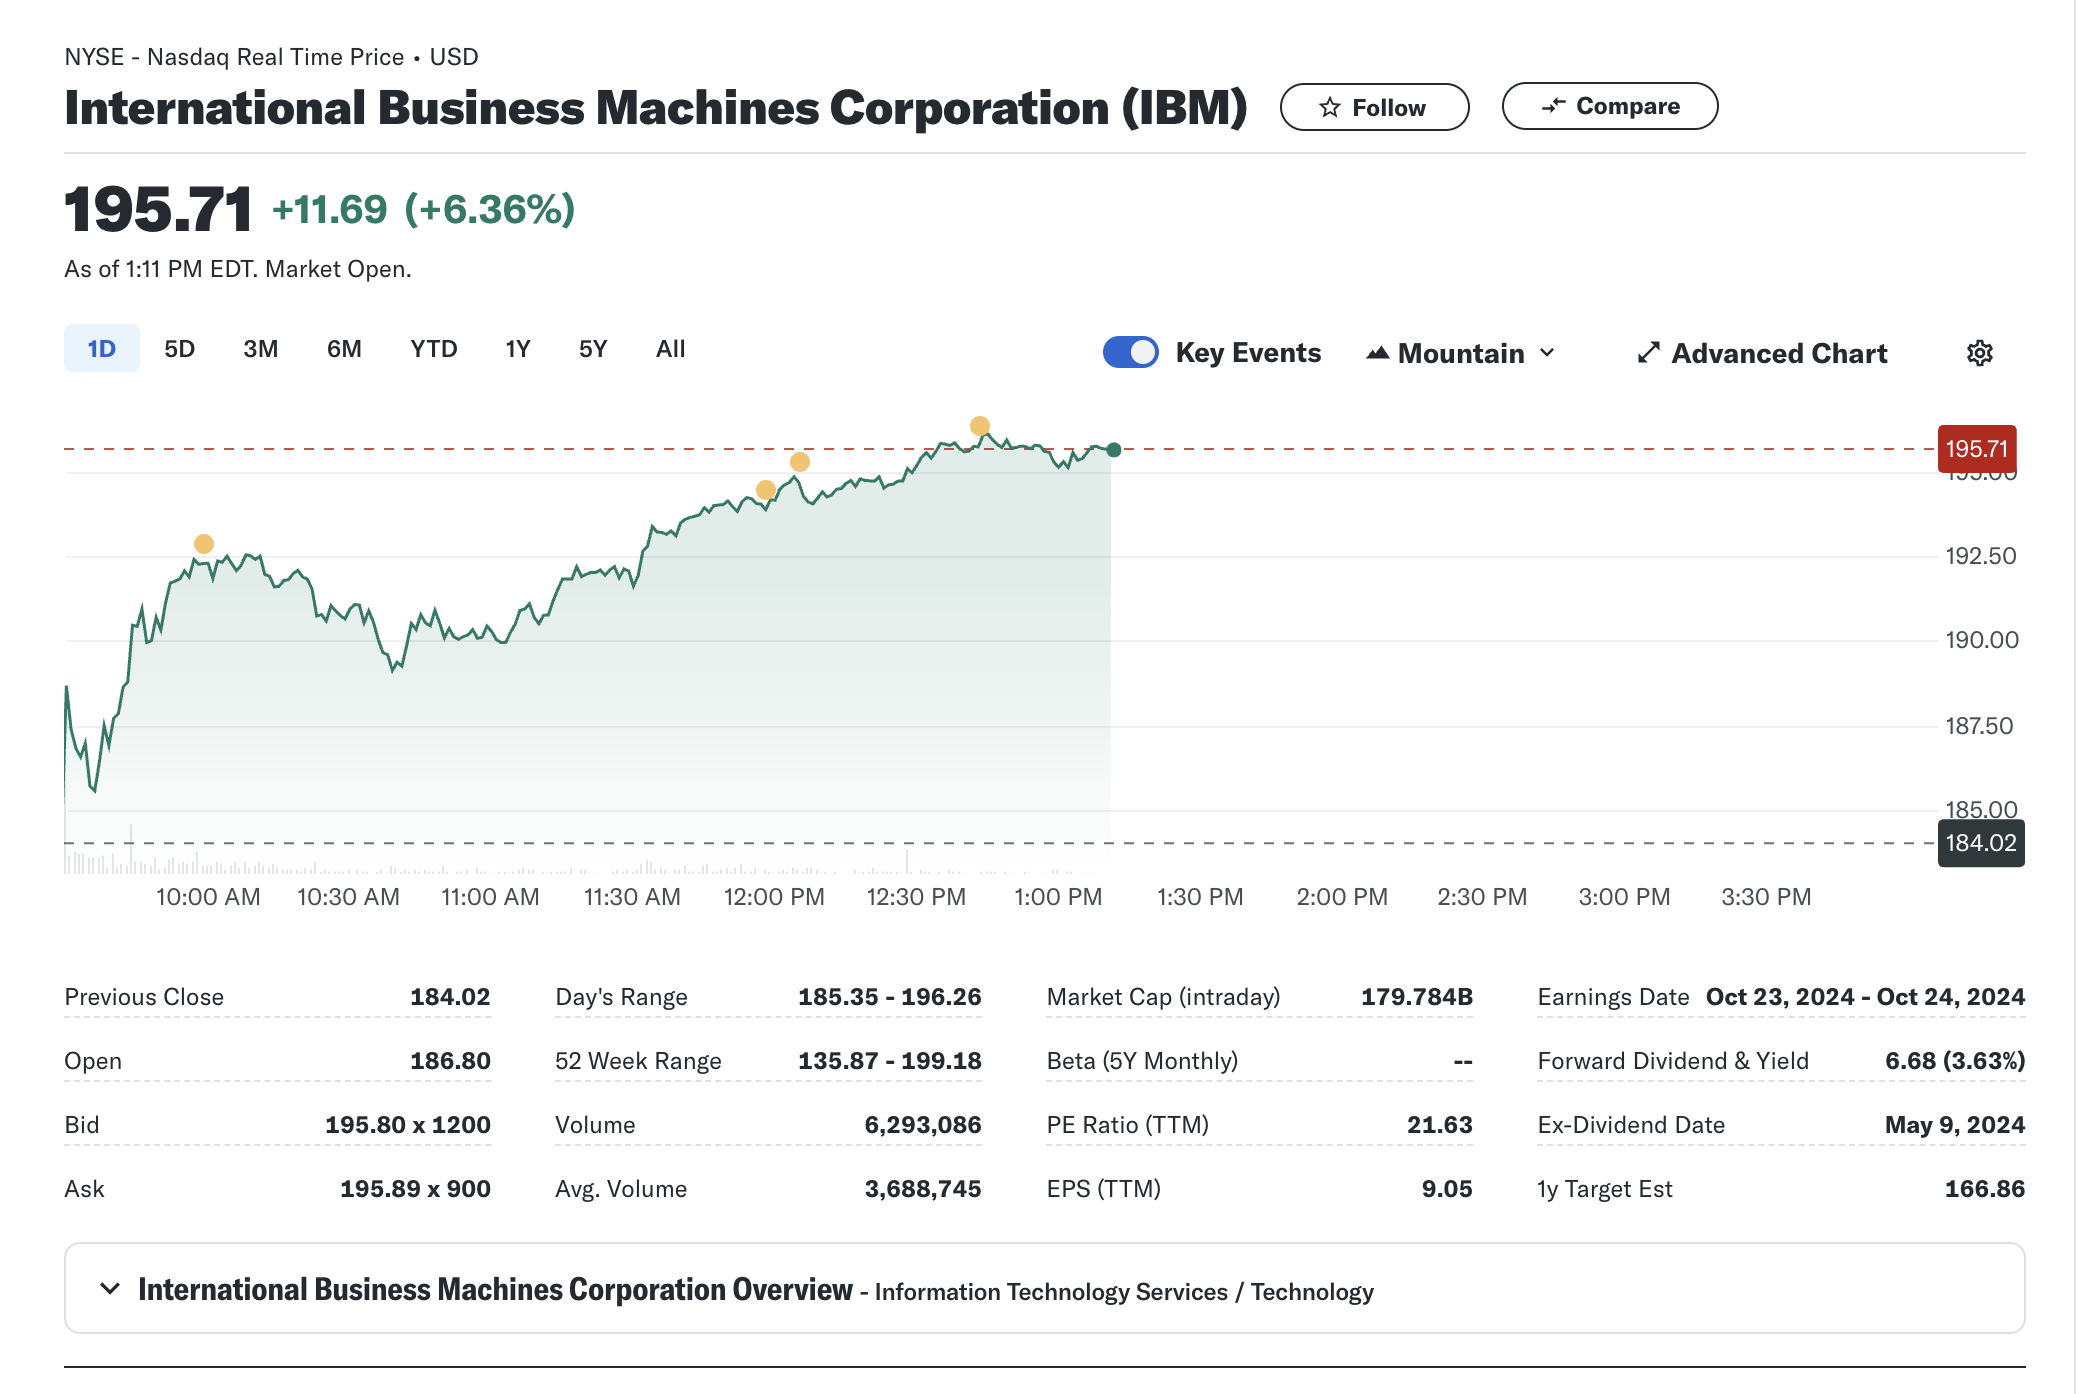Image resolution: width=2076 pixels, height=1394 pixels.
Task: Click the Forward Dividend & Yield value
Action: click(x=1955, y=1061)
